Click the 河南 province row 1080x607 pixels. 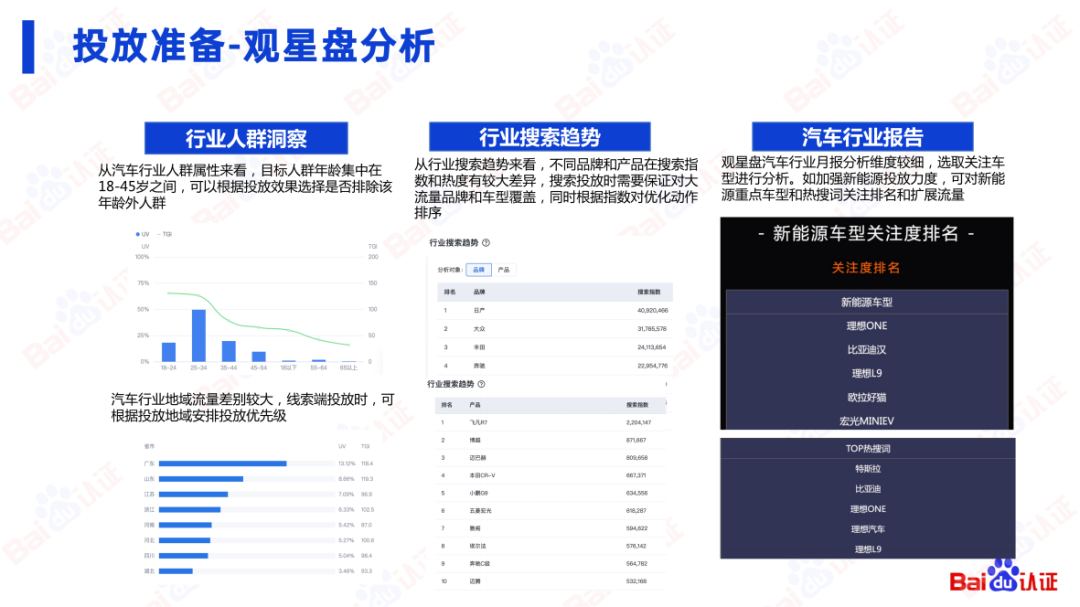[x=260, y=525]
